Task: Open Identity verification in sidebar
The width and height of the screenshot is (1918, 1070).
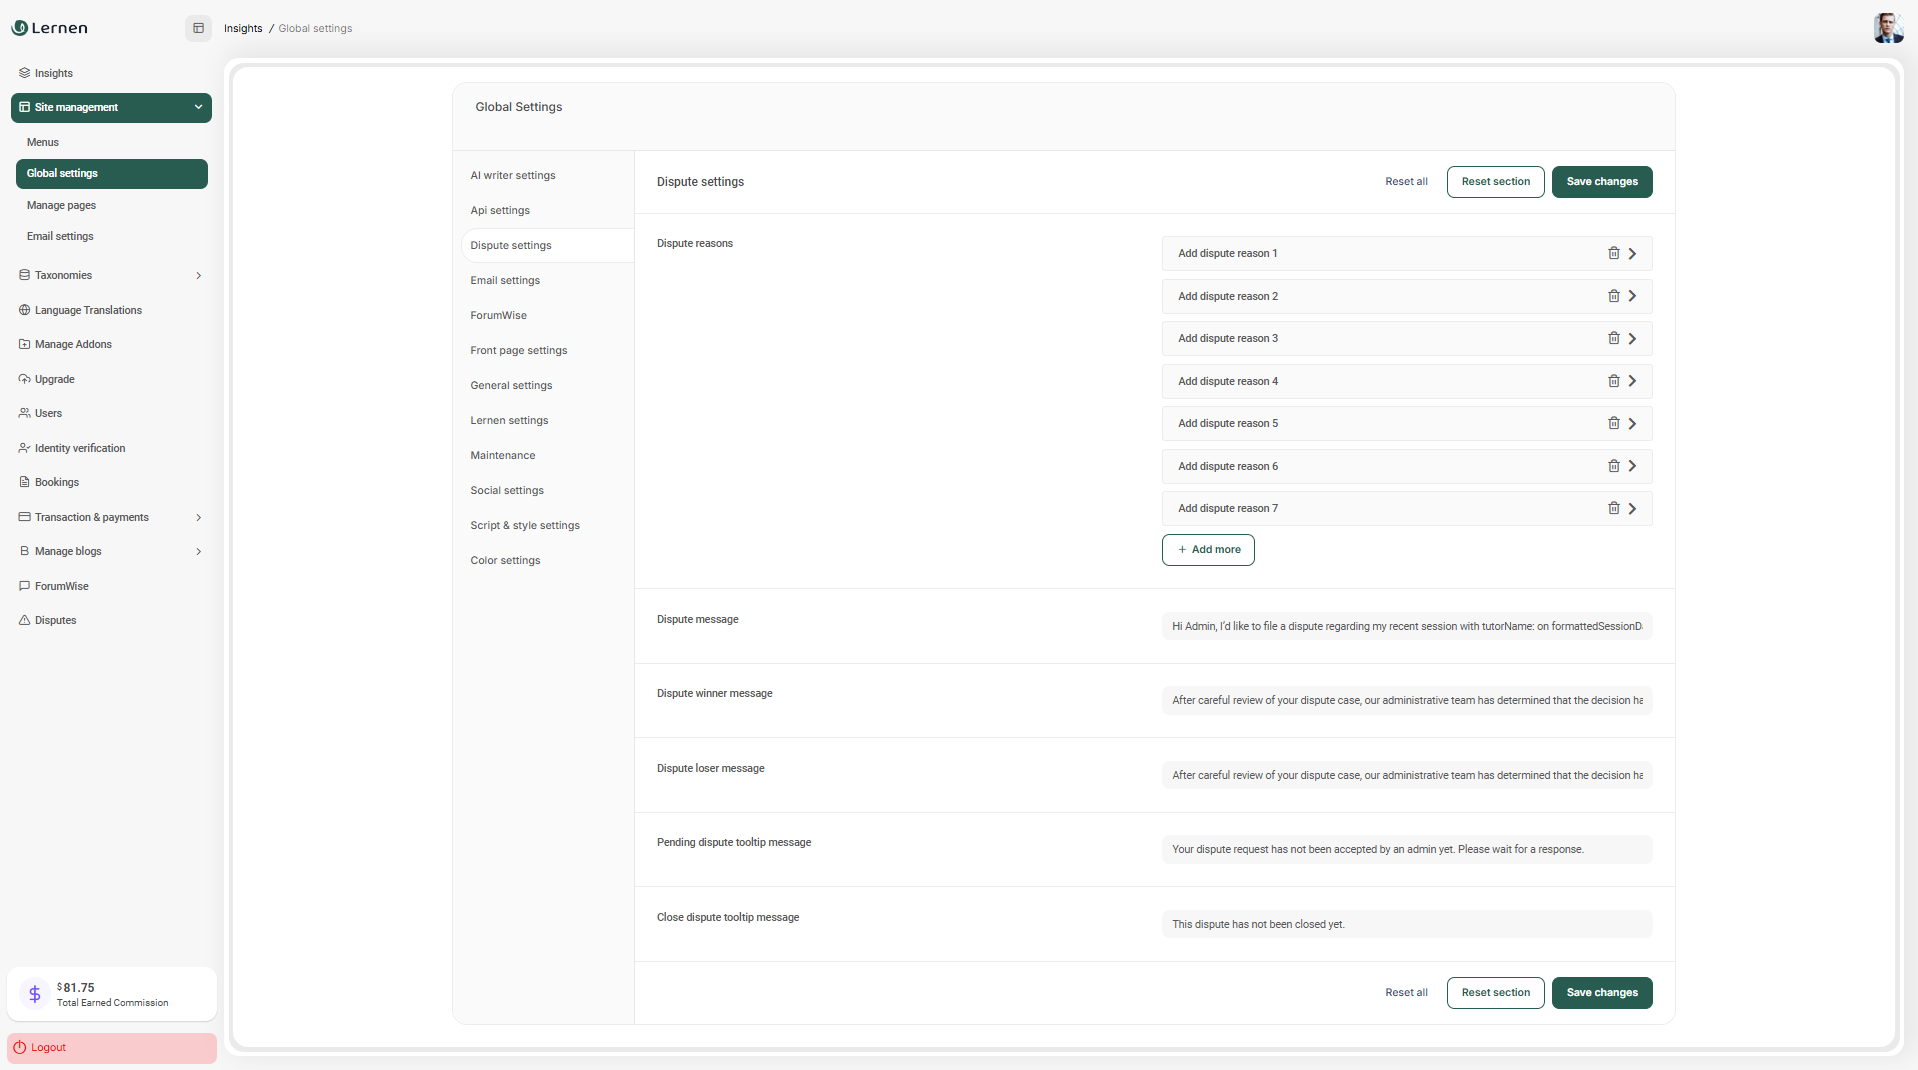Action: click(80, 448)
